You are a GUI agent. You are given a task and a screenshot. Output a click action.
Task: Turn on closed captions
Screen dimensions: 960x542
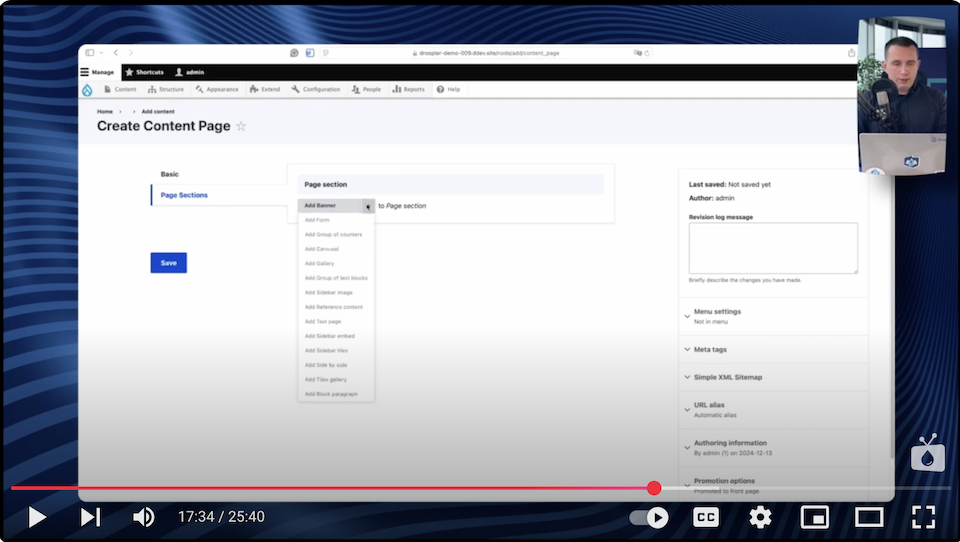click(705, 518)
